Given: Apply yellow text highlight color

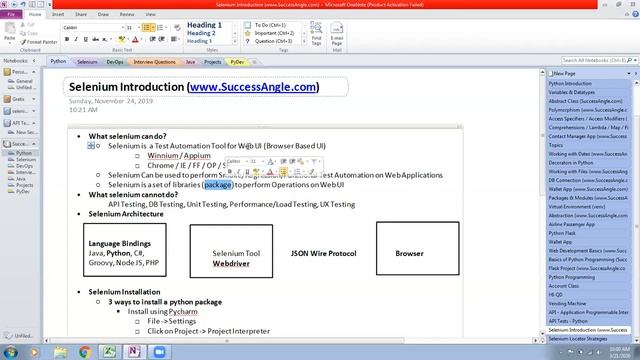Looking at the screenshot, I should pos(121,39).
